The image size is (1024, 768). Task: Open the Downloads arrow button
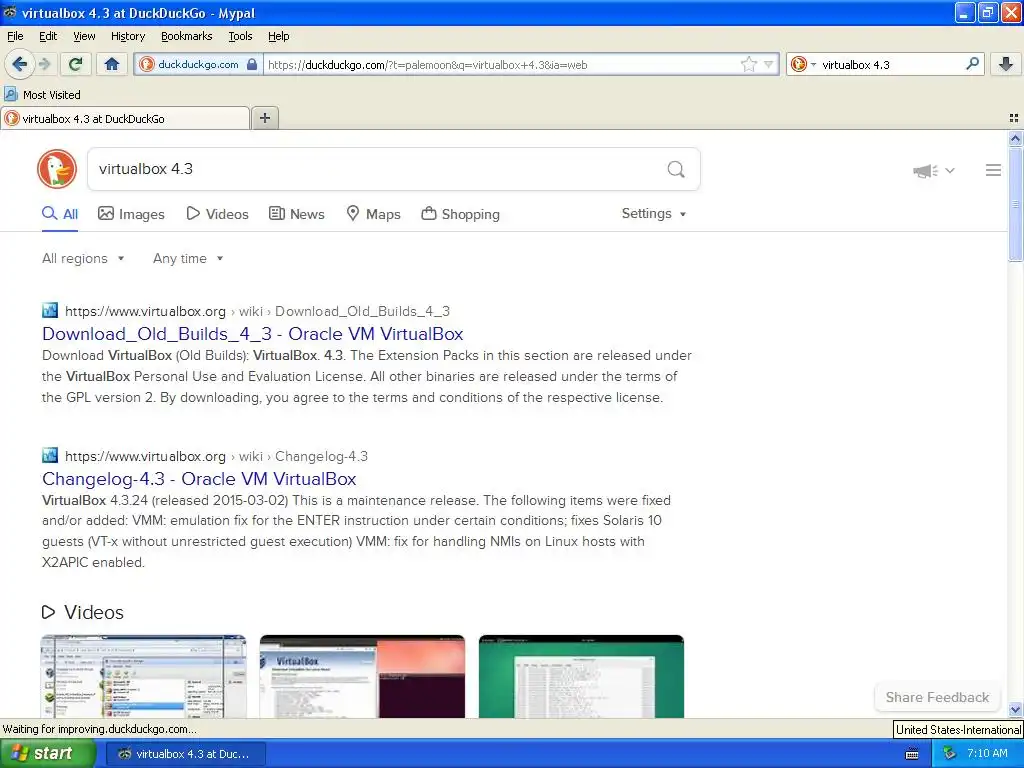click(x=1006, y=64)
